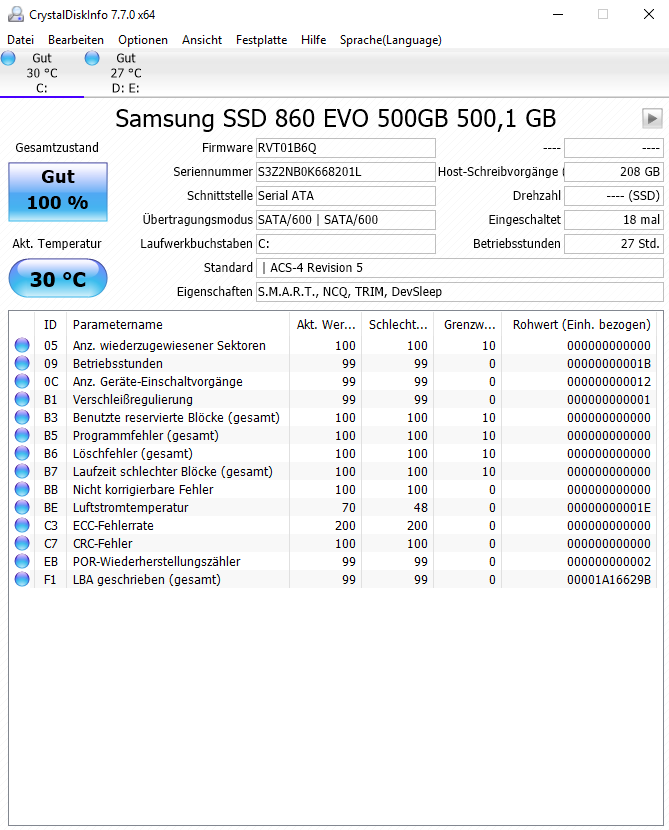Click the Standard field ACS-4 Revision 5
The image size is (669, 830).
click(459, 268)
